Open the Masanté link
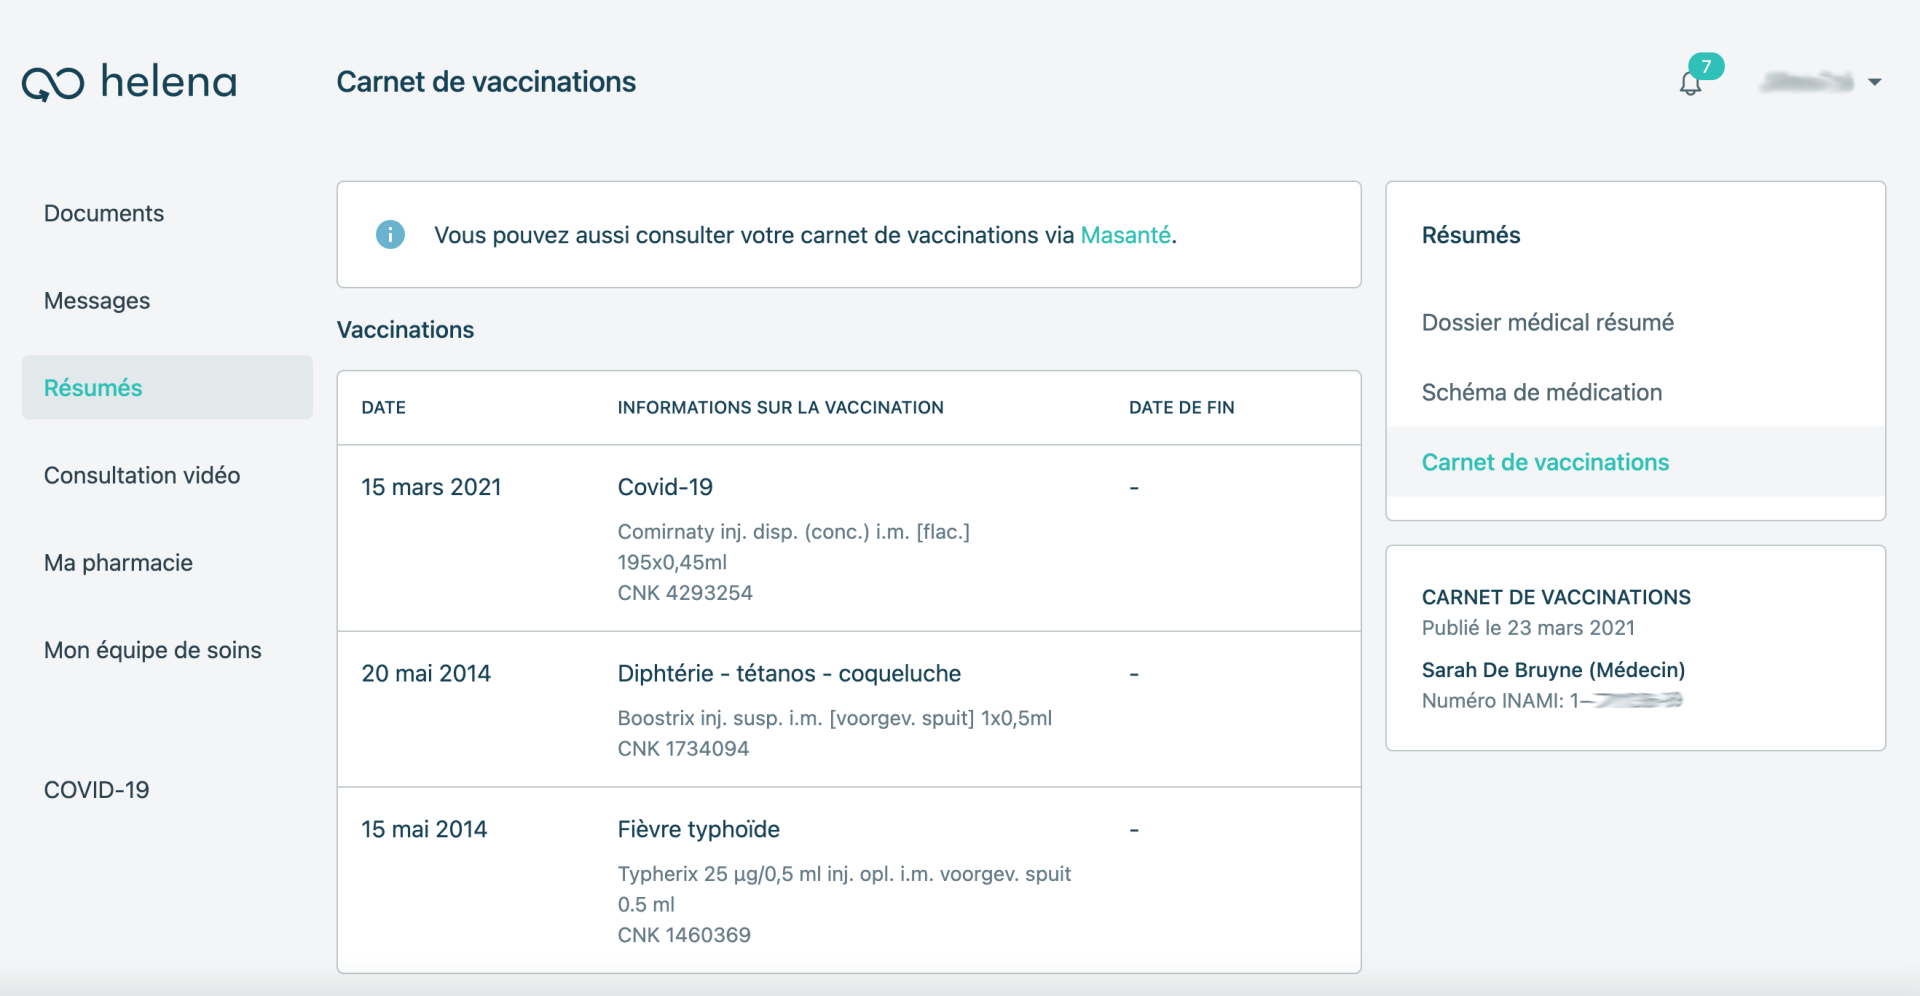1920x996 pixels. click(1125, 235)
